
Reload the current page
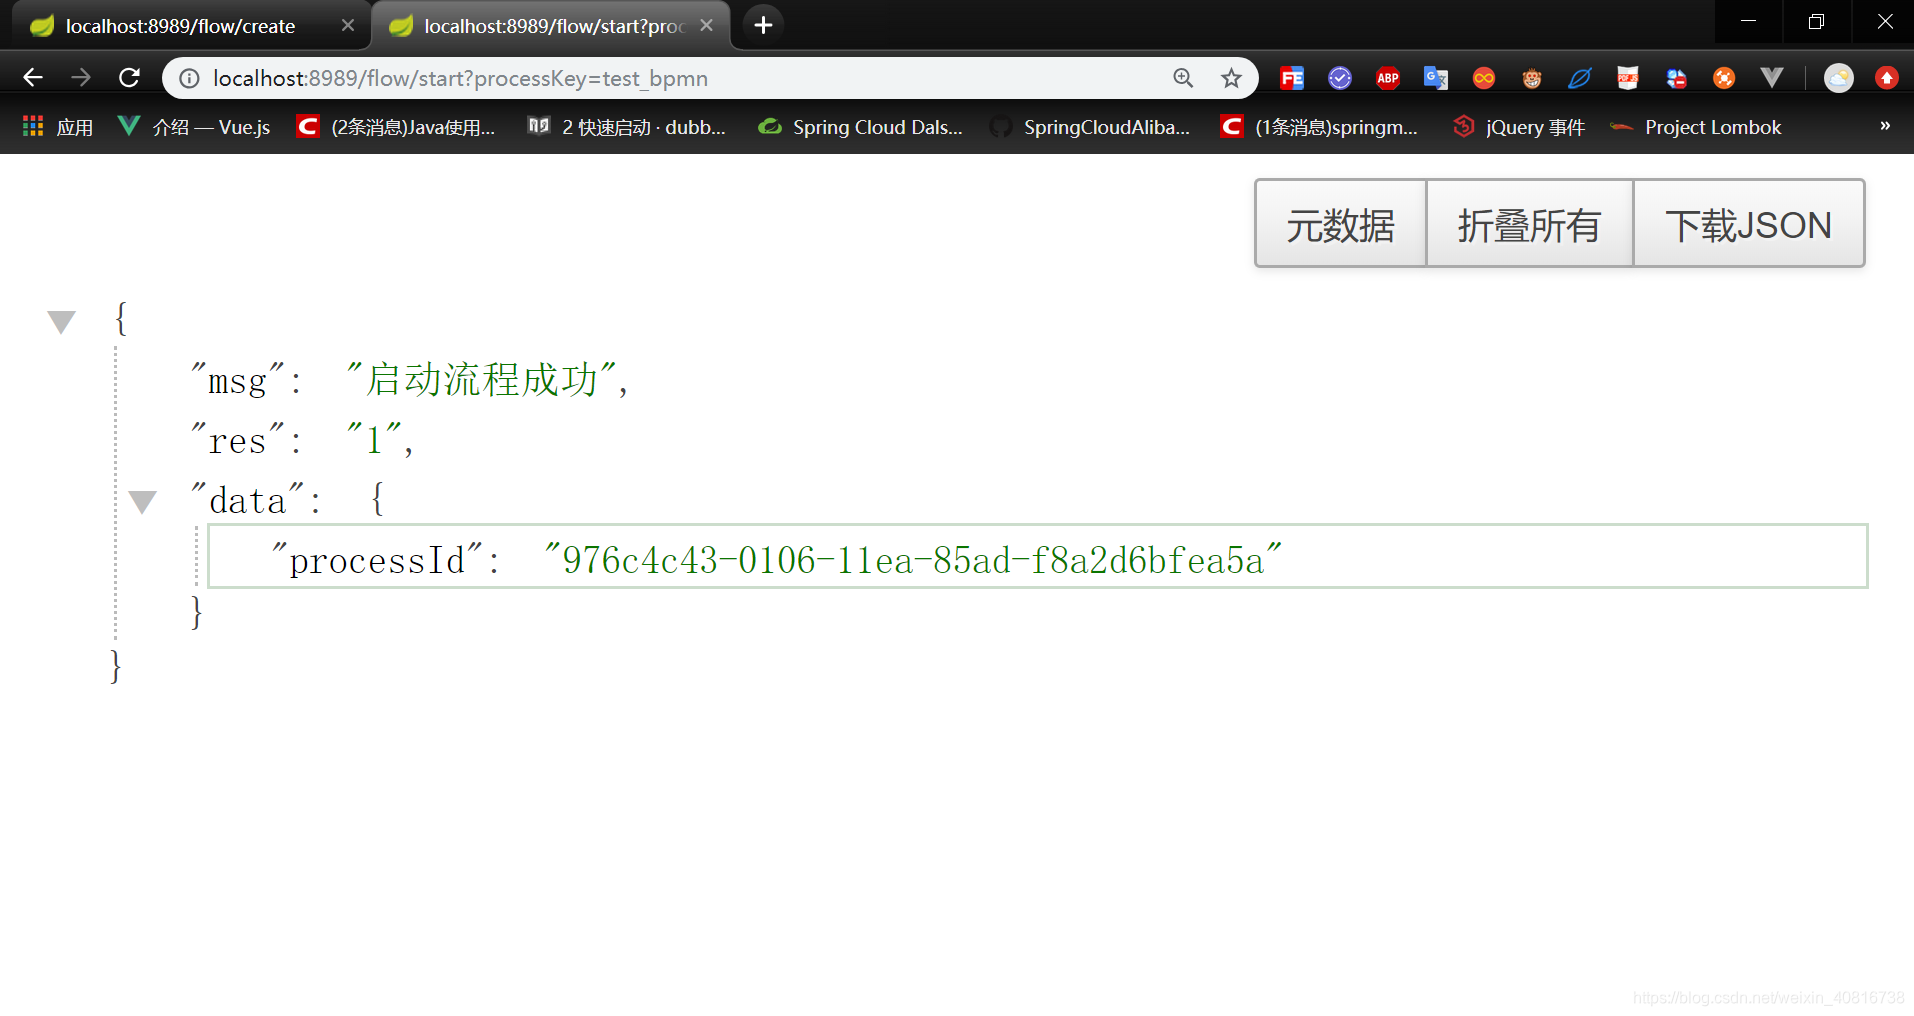tap(129, 77)
